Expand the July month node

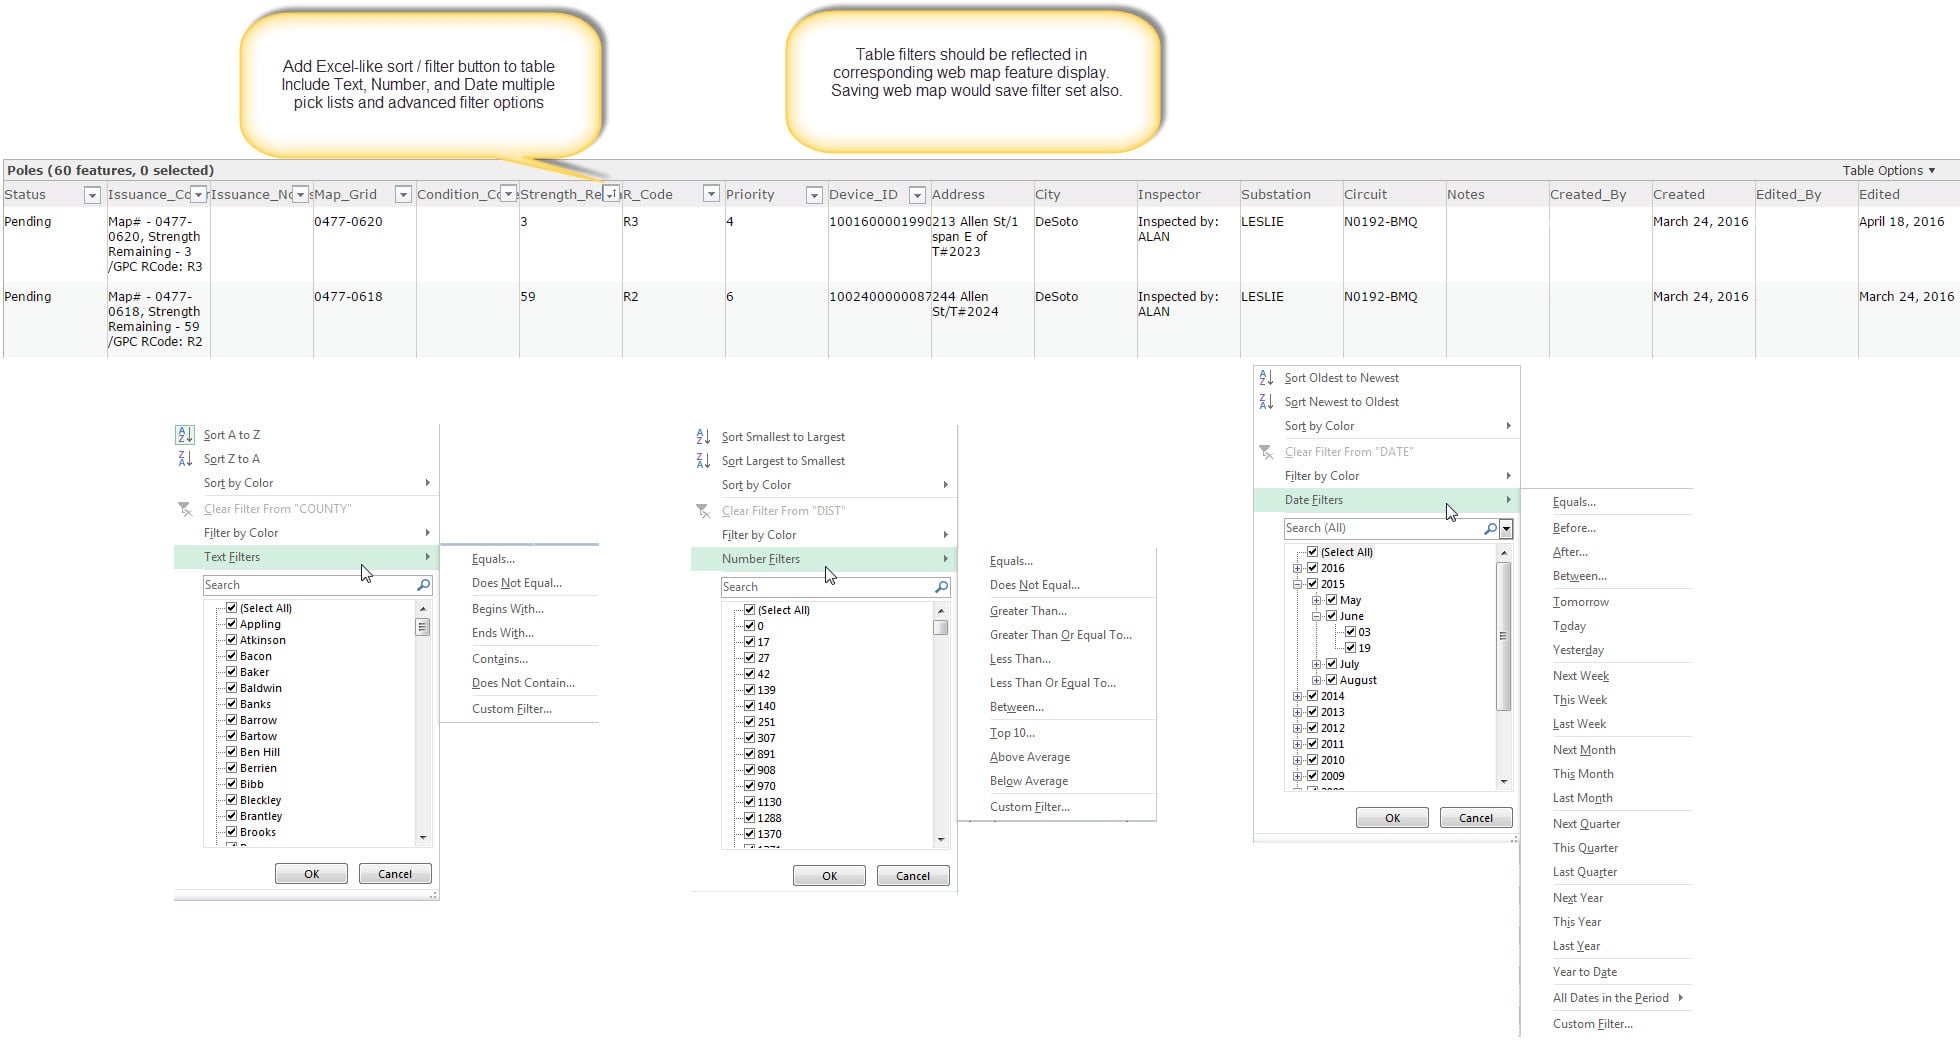(x=1317, y=664)
